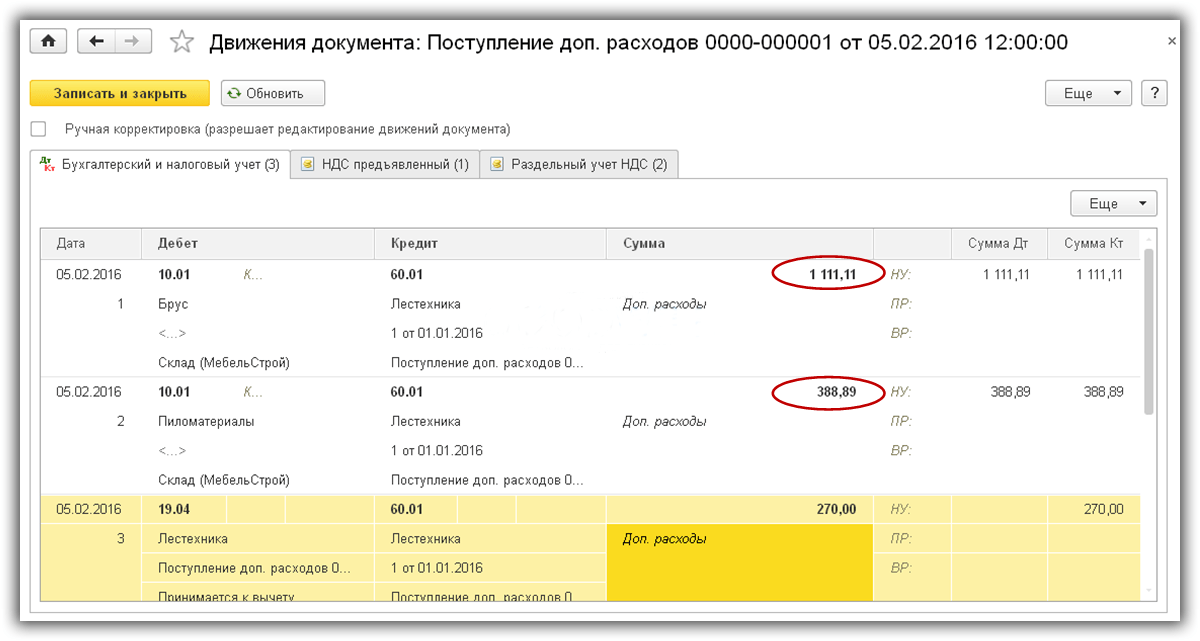Switch to НДС предъявленный (1) tab
The width and height of the screenshot is (1200, 641).
point(385,165)
